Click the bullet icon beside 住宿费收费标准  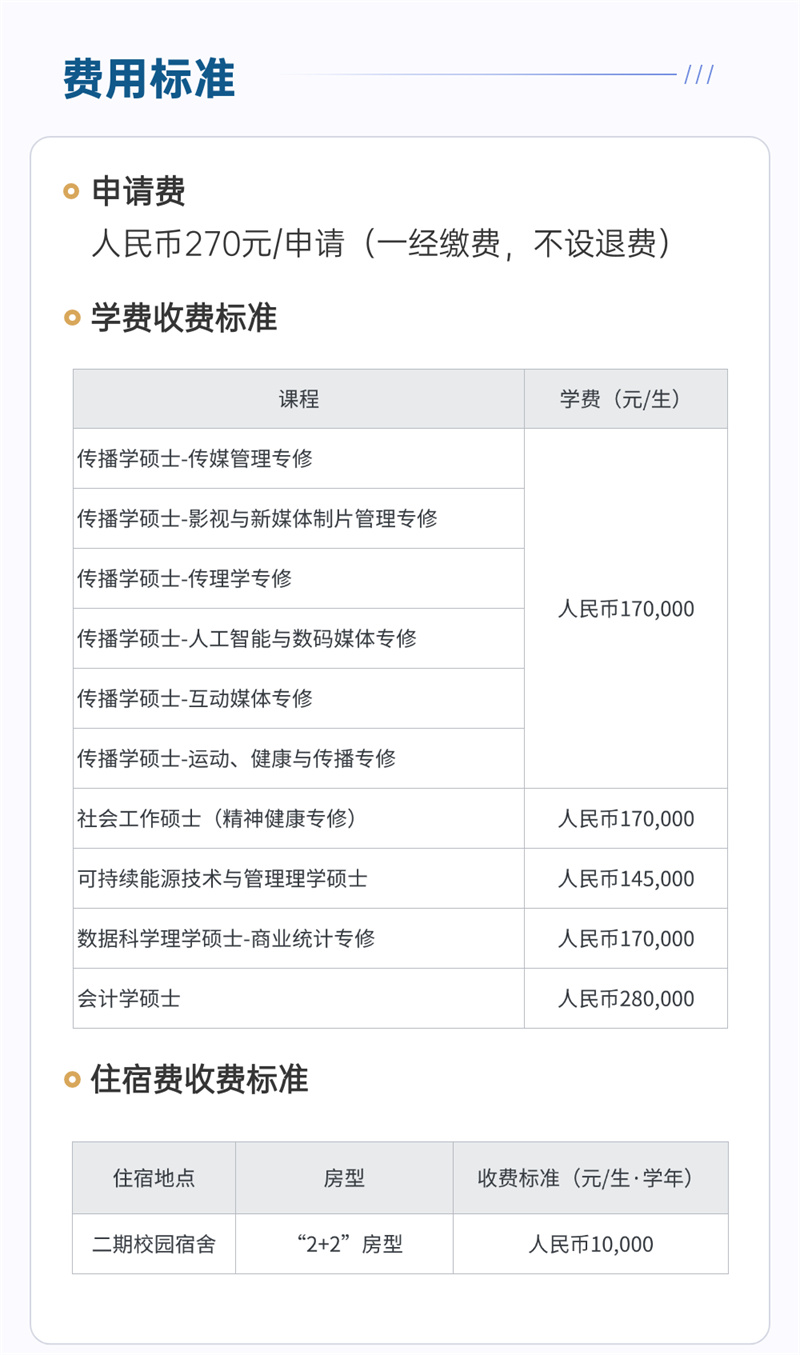71,1078
